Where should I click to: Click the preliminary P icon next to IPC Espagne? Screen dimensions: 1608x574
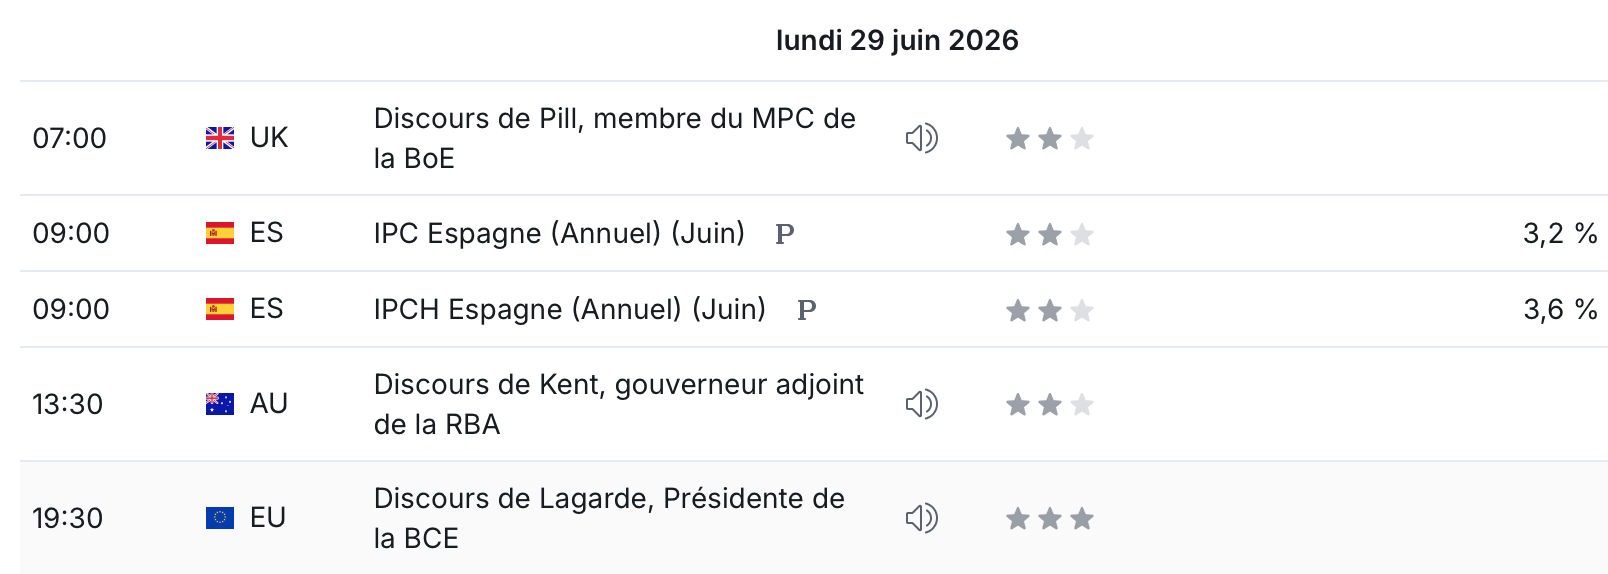point(785,234)
